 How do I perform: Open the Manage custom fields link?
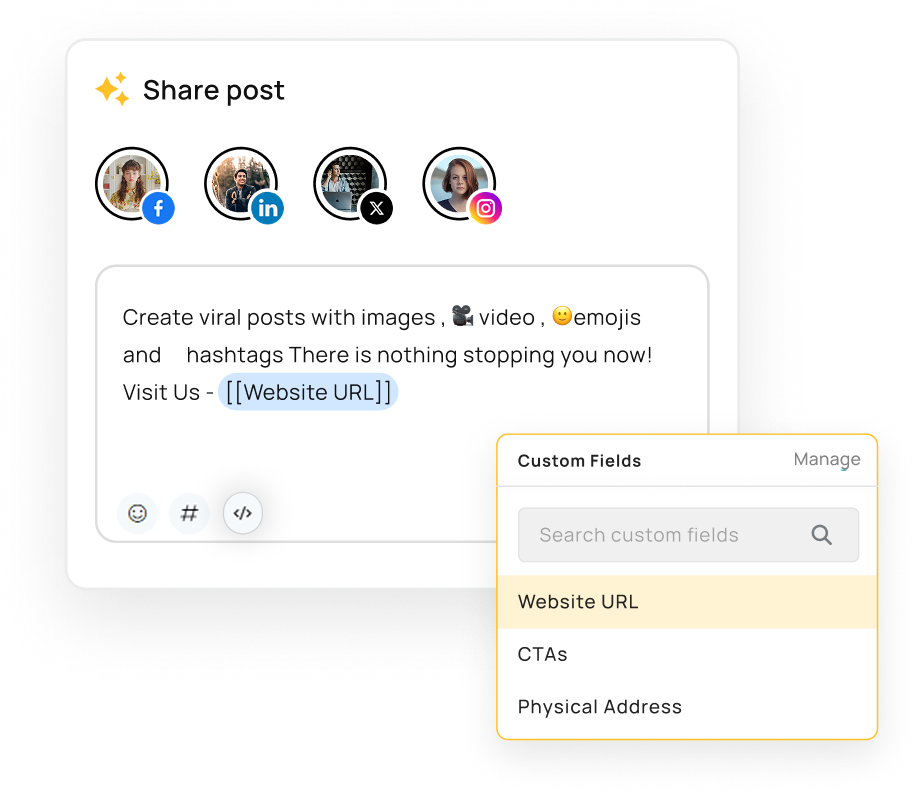click(826, 460)
